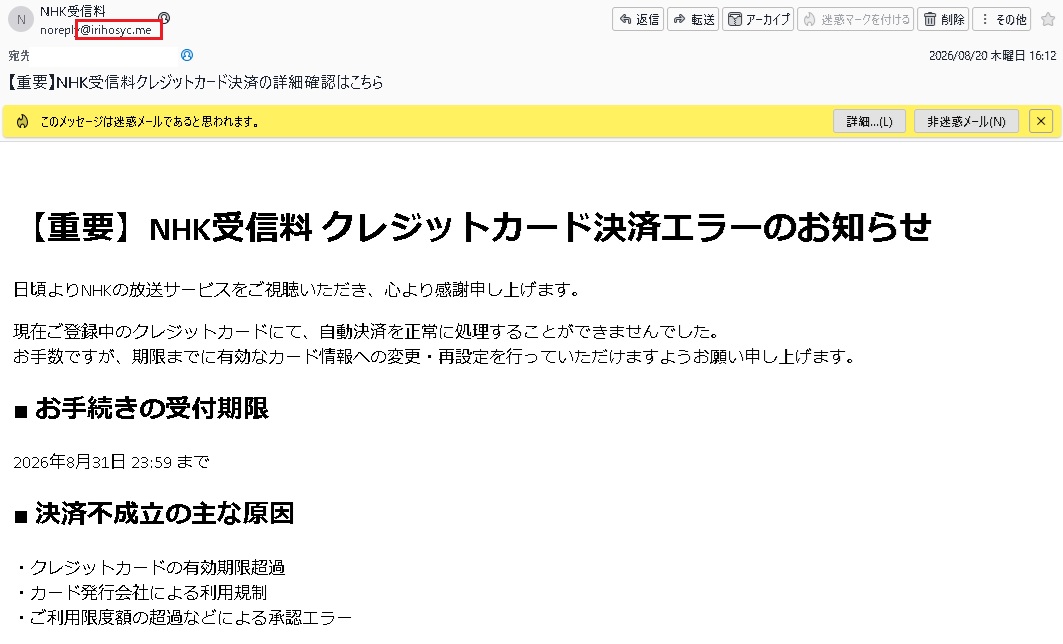Click the recipient contact icon beside 宛先
This screenshot has width=1063, height=644.
(x=187, y=56)
